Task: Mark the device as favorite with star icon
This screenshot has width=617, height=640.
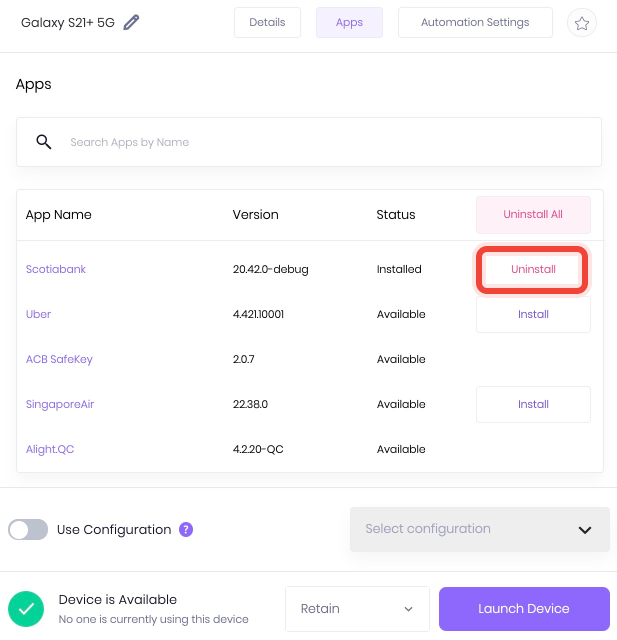Action: pos(581,23)
